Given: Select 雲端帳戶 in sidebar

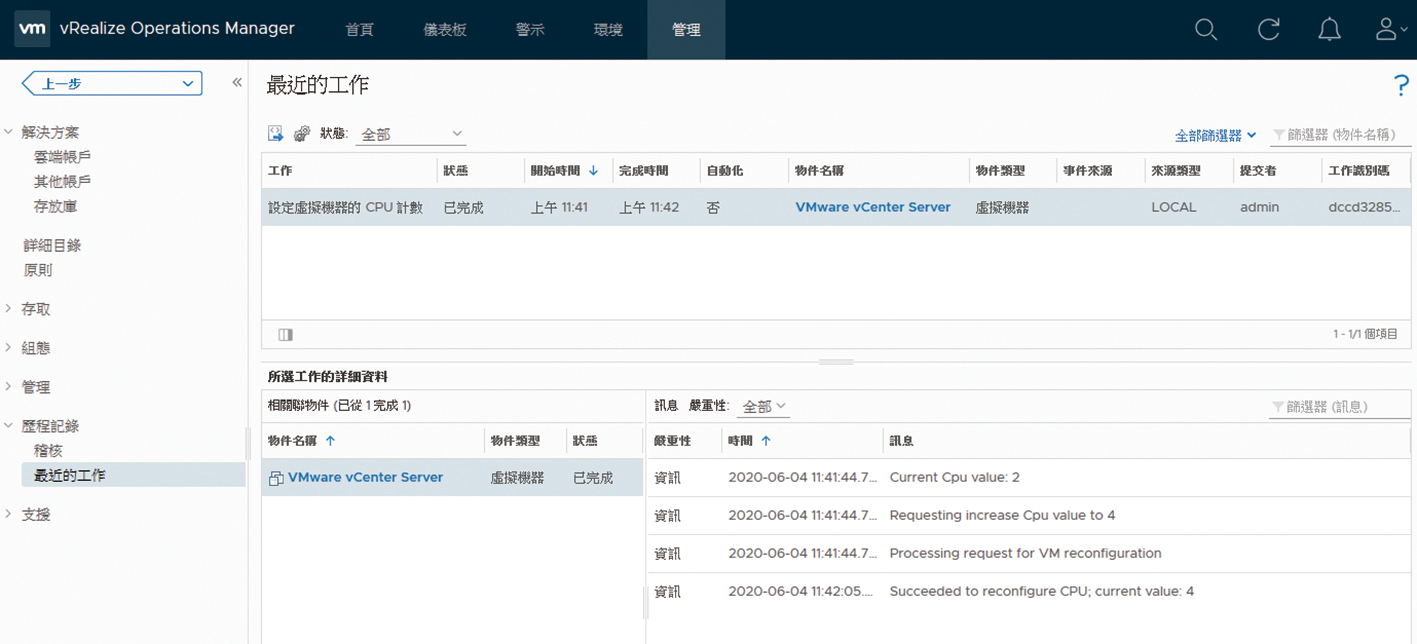Looking at the screenshot, I should point(62,157).
